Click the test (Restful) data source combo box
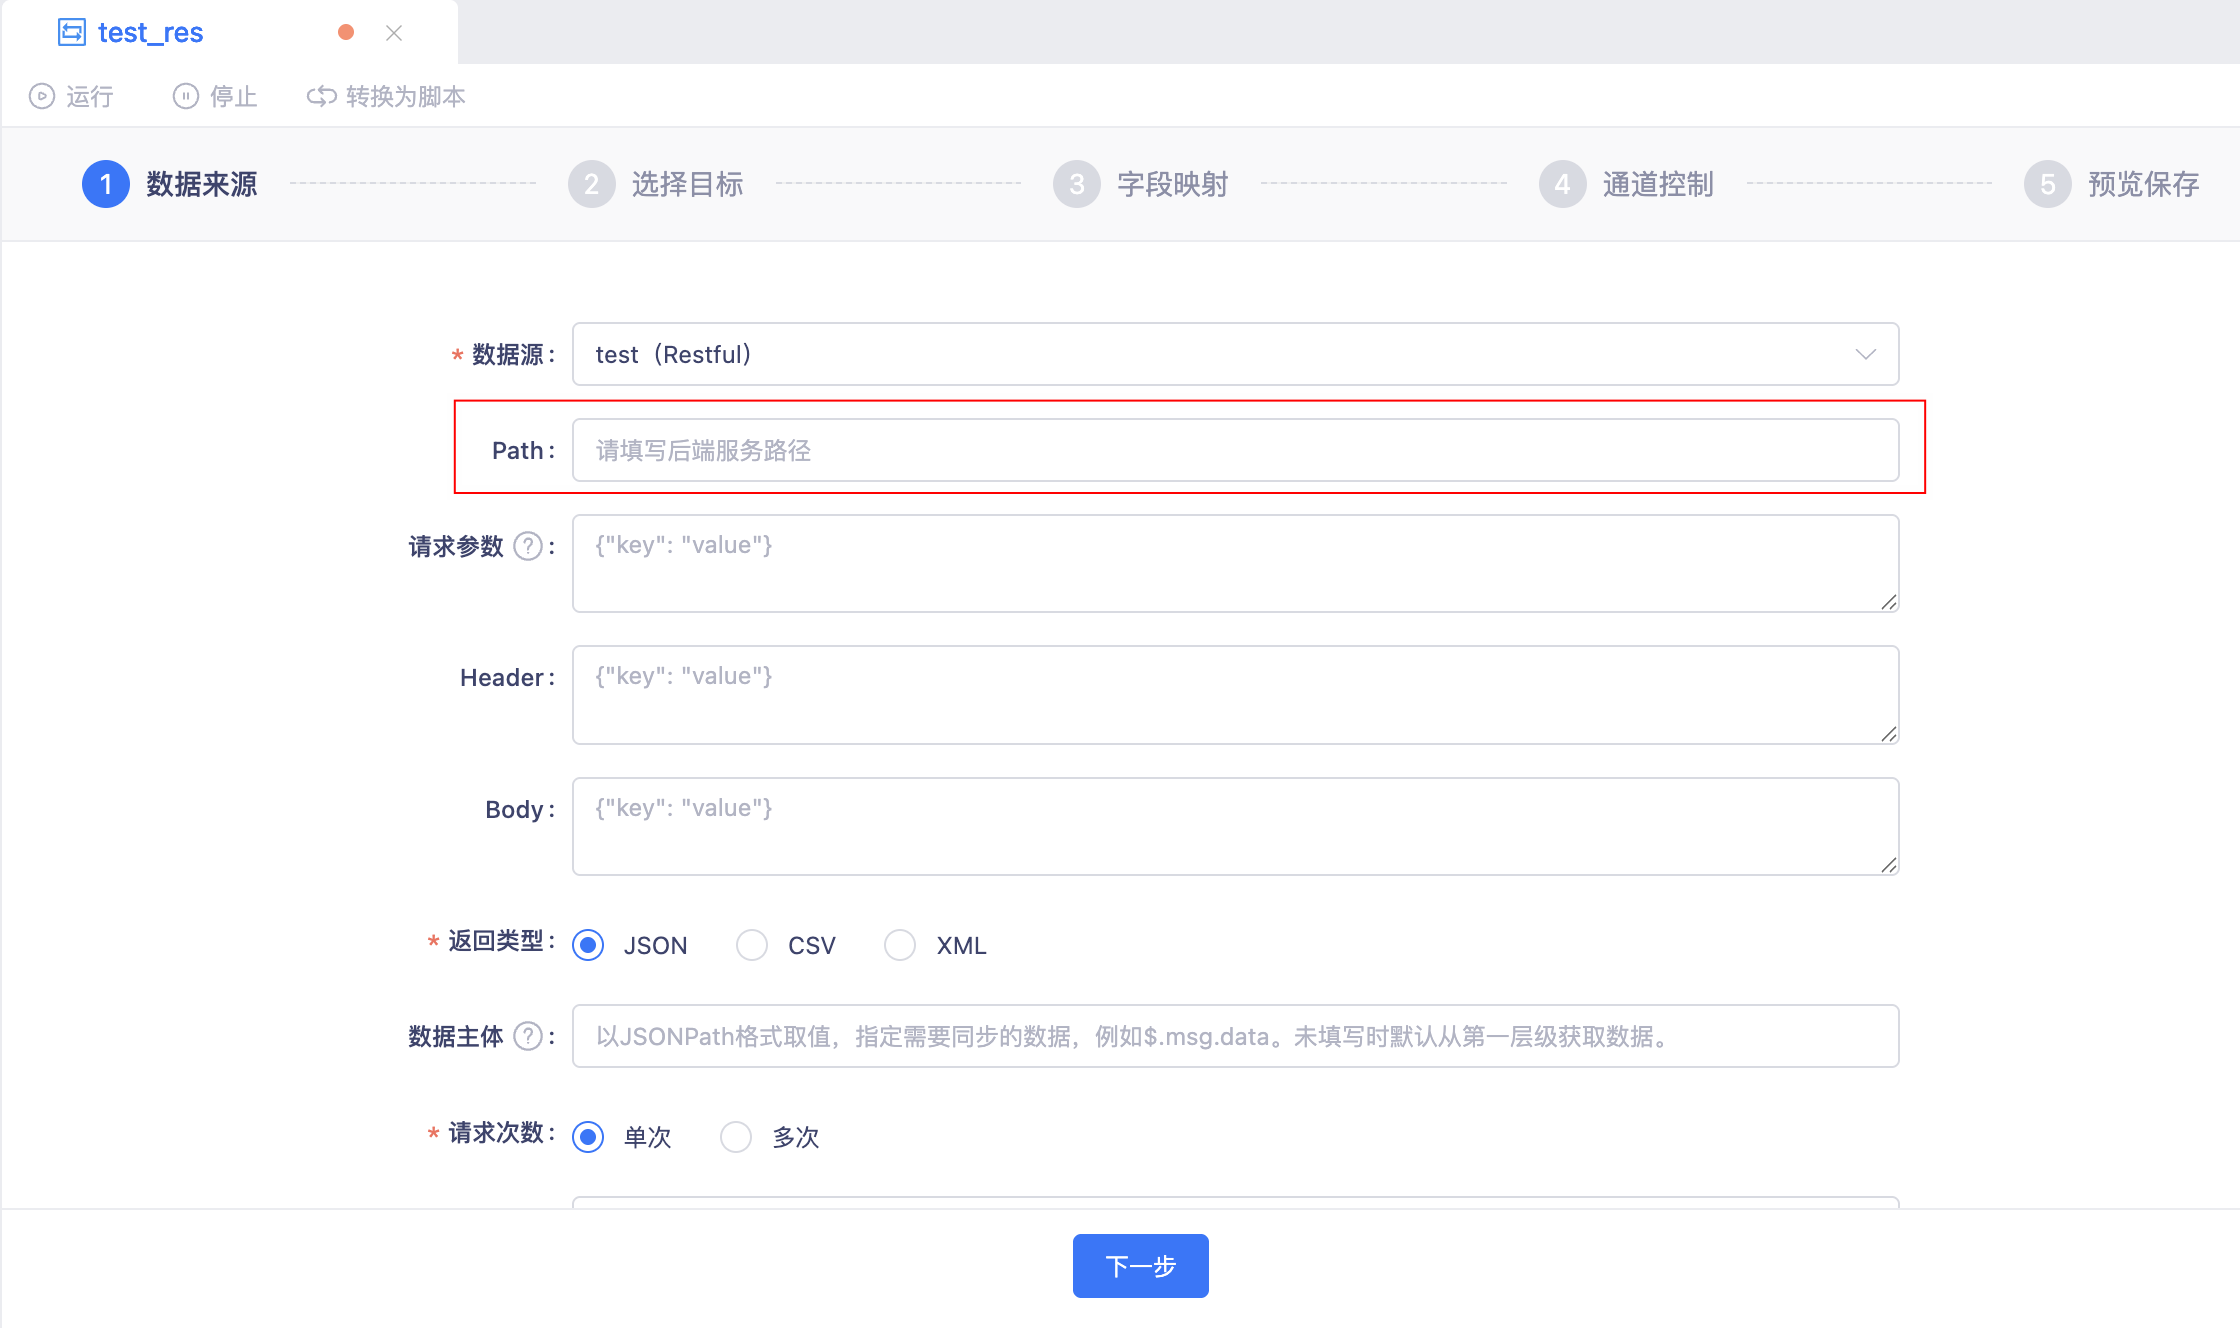Screen dimensions: 2240x1328 1200,354
